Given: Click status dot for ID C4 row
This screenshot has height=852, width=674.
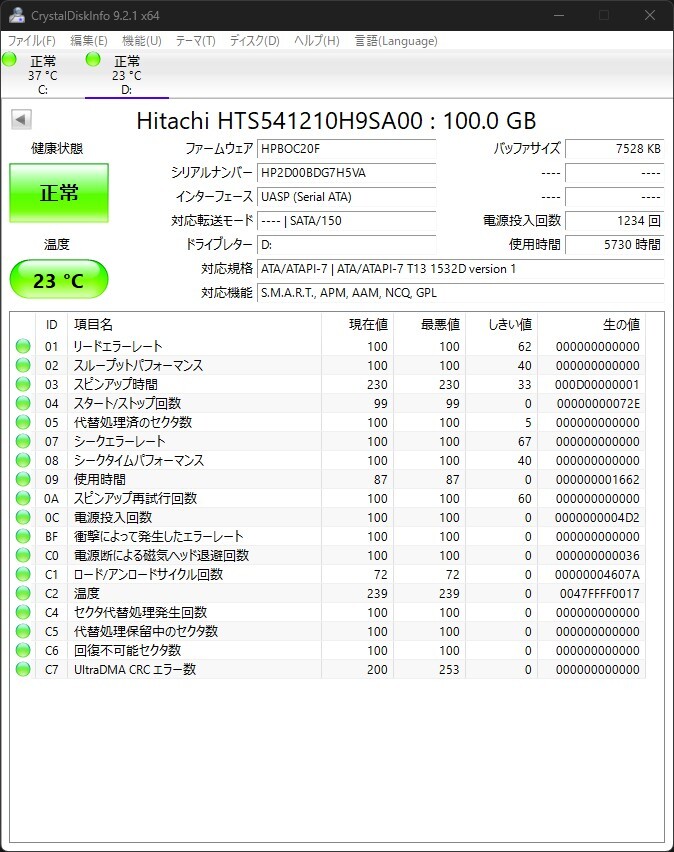Looking at the screenshot, I should coord(23,612).
